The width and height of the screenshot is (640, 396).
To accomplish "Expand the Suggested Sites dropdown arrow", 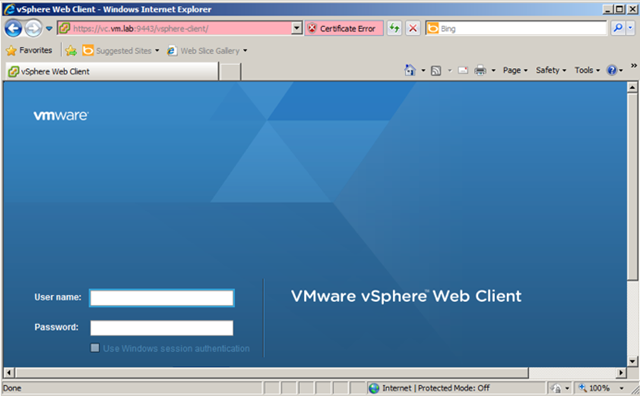I will coord(157,51).
